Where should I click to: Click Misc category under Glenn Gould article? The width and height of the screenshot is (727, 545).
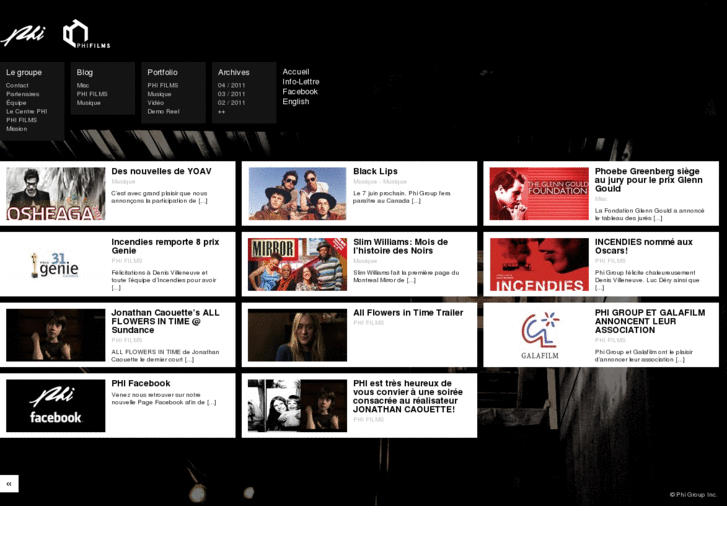click(601, 199)
